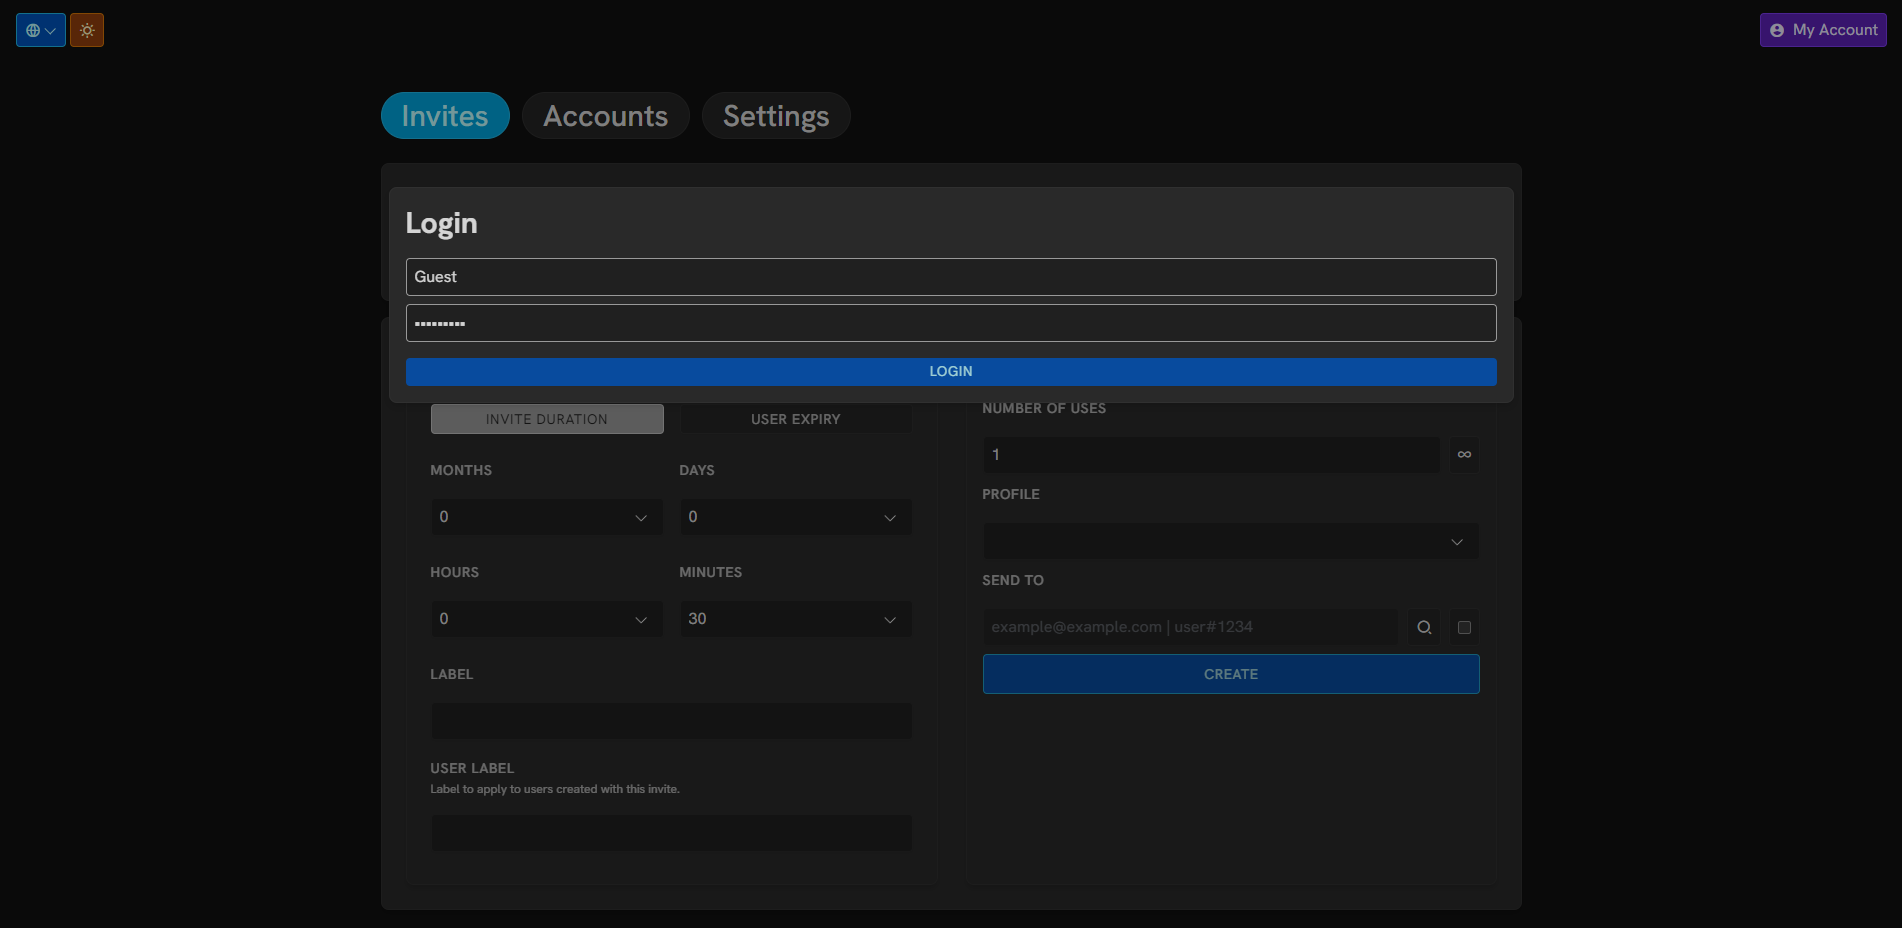The width and height of the screenshot is (1902, 928).
Task: Open the MINUTES dropdown showing 30
Action: [796, 619]
